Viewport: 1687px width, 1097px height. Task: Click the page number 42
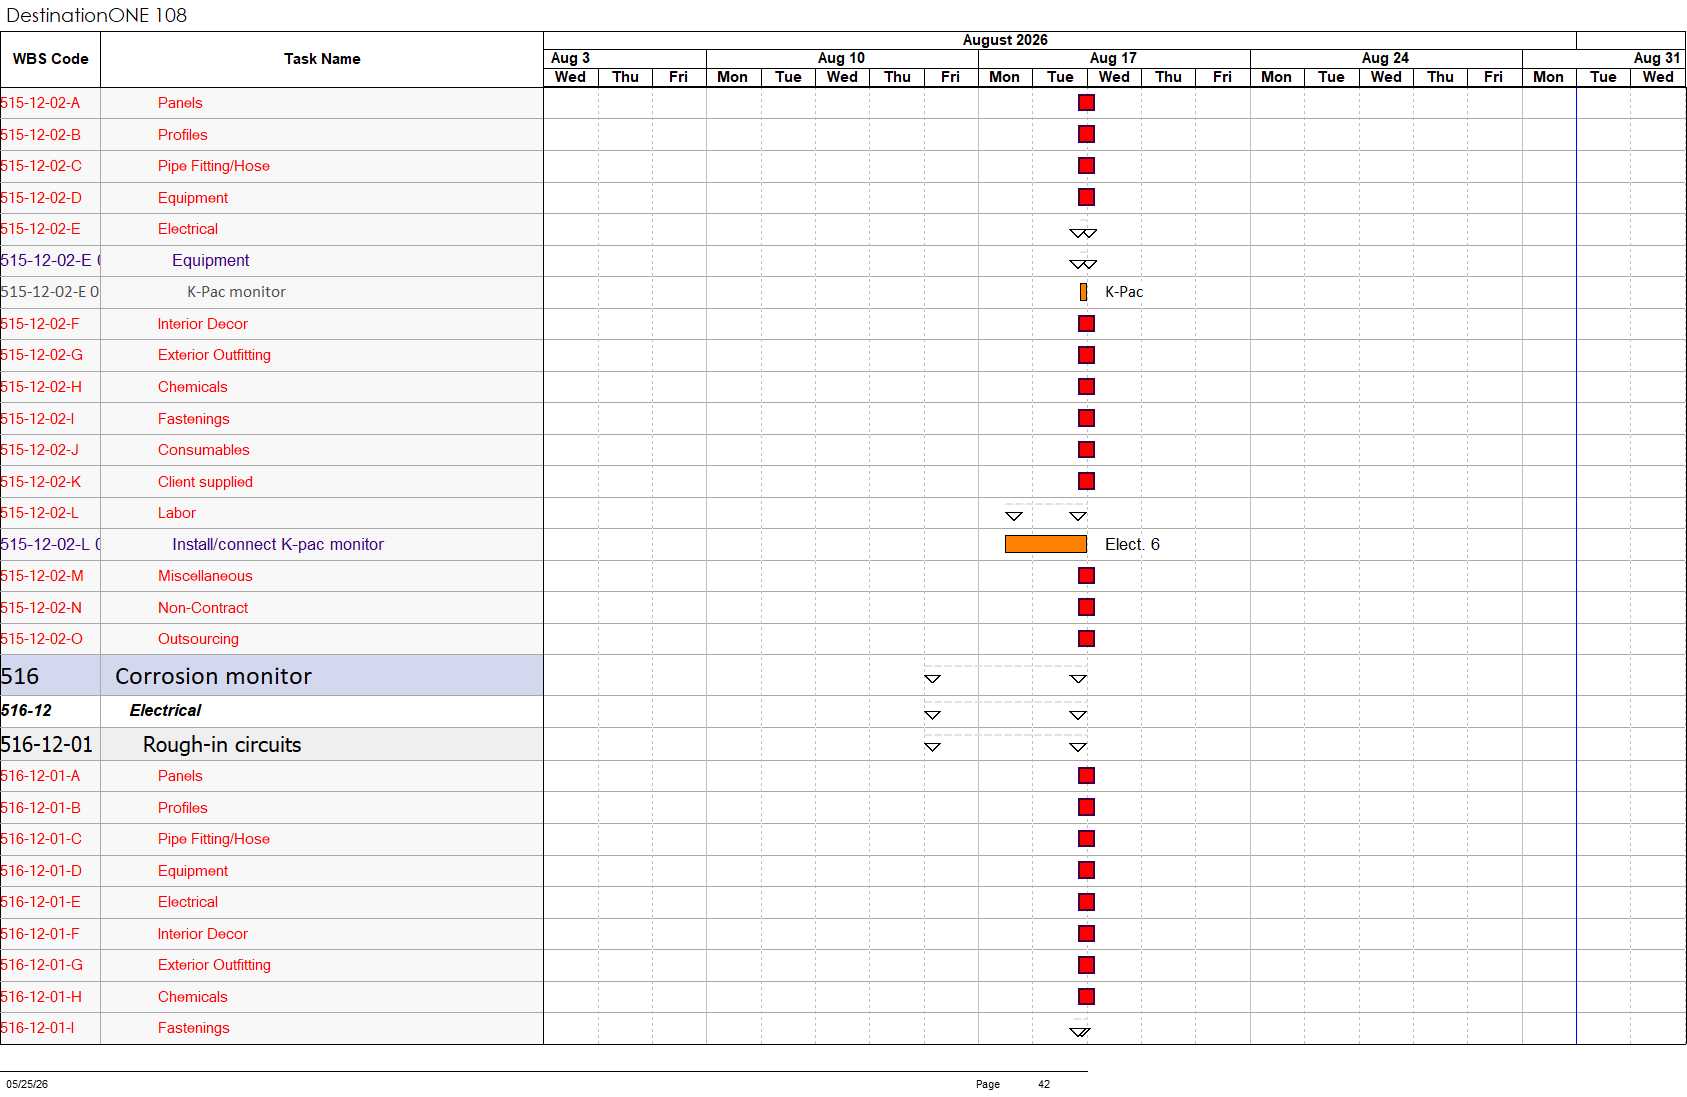(x=1044, y=1084)
